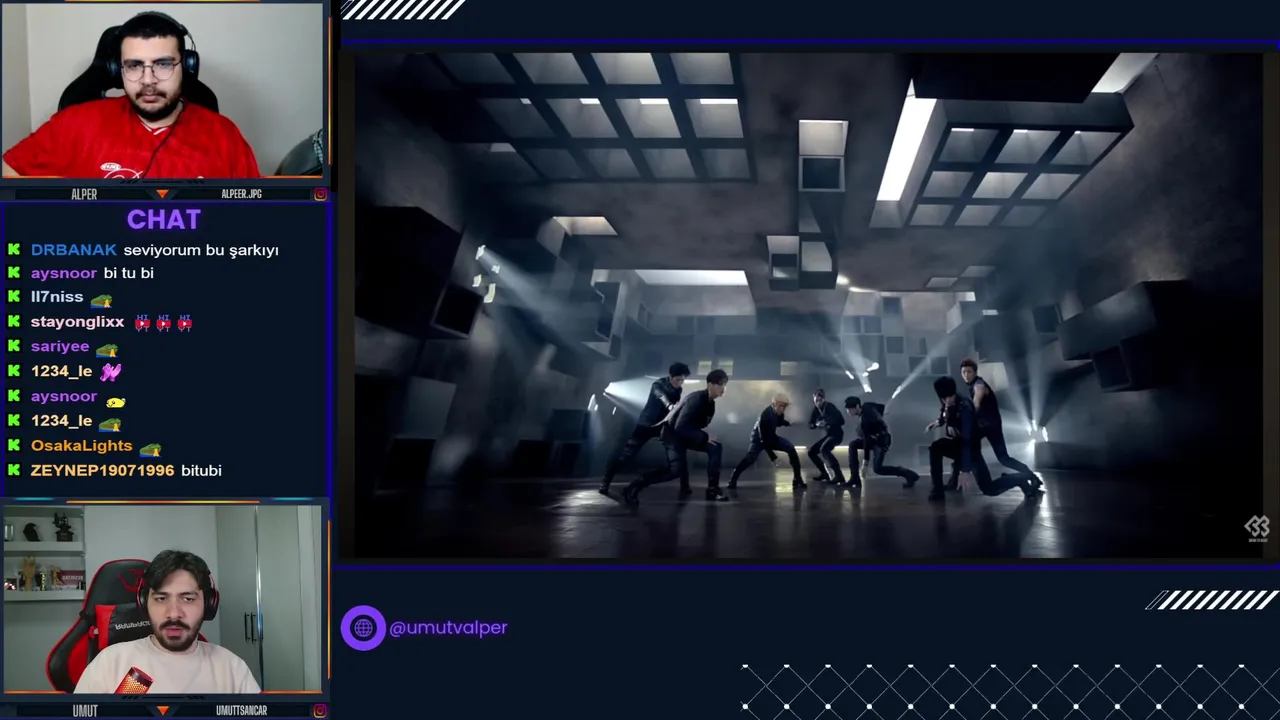Click the first HI emote after stayonglixx
The height and width of the screenshot is (720, 1280).
pyautogui.click(x=142, y=322)
